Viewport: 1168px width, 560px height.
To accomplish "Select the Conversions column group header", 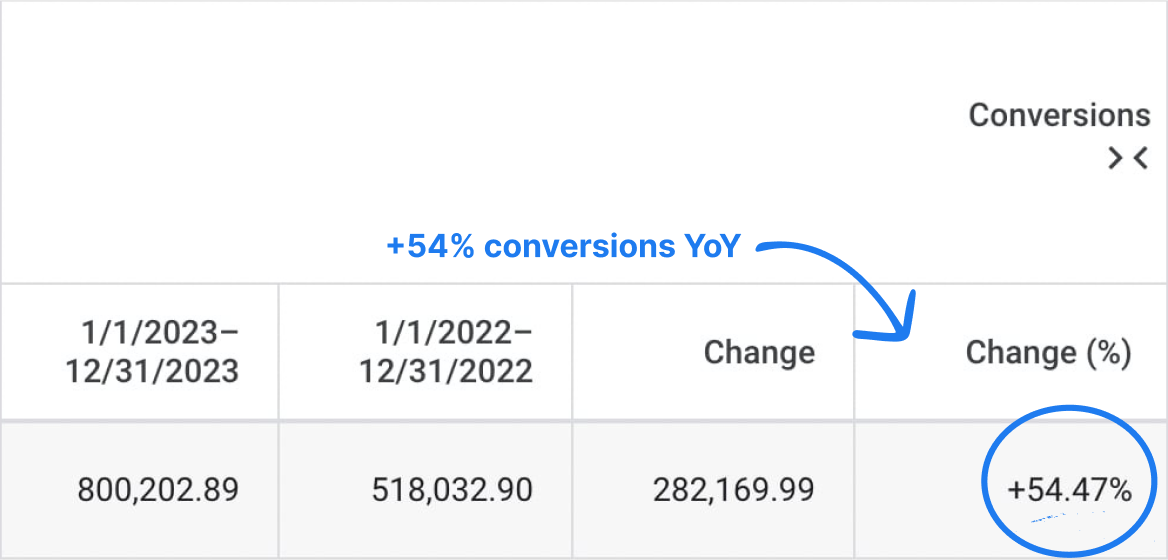I will (x=1059, y=115).
